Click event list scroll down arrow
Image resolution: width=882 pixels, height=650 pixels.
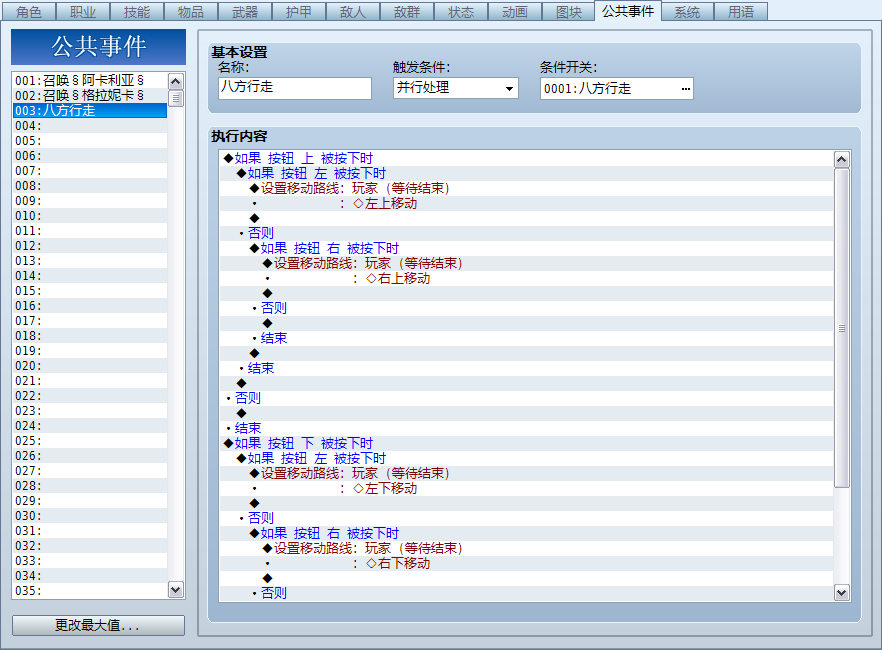coord(176,590)
